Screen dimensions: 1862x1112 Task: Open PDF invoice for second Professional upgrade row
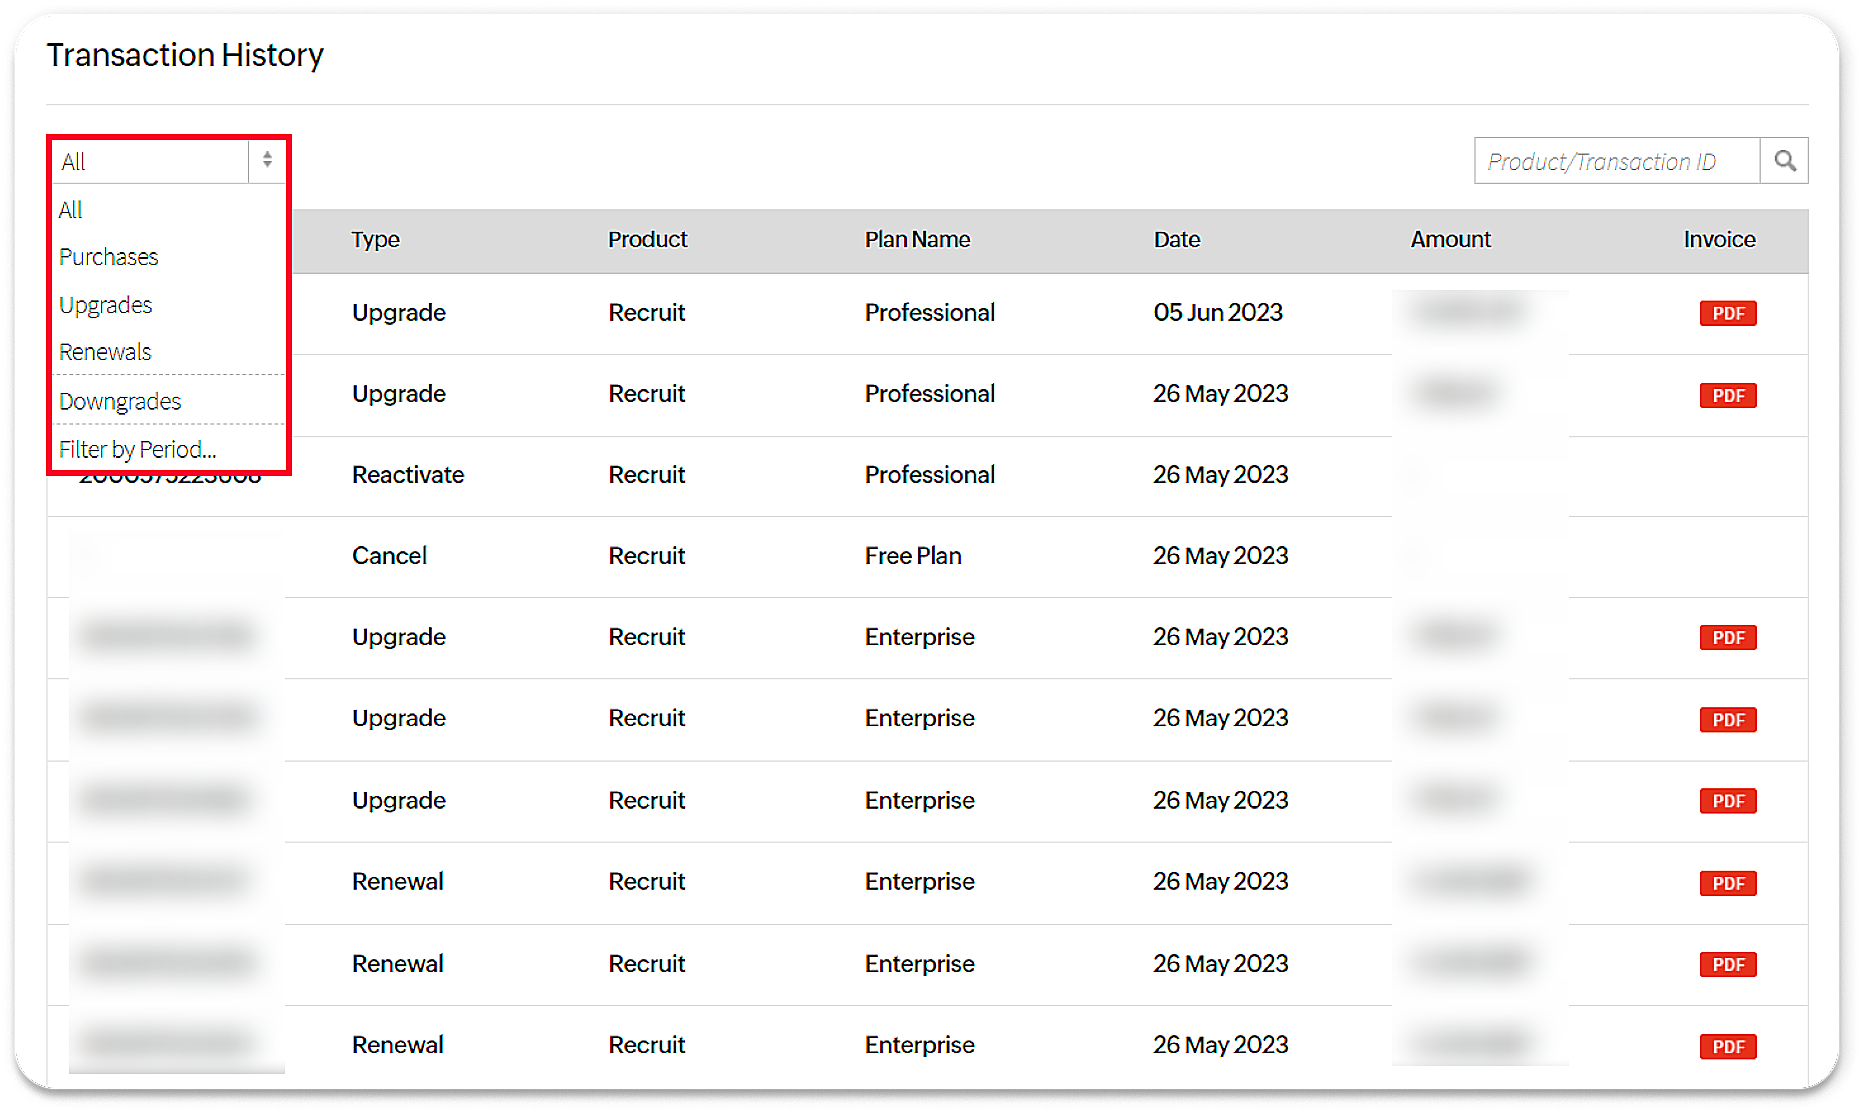tap(1727, 395)
